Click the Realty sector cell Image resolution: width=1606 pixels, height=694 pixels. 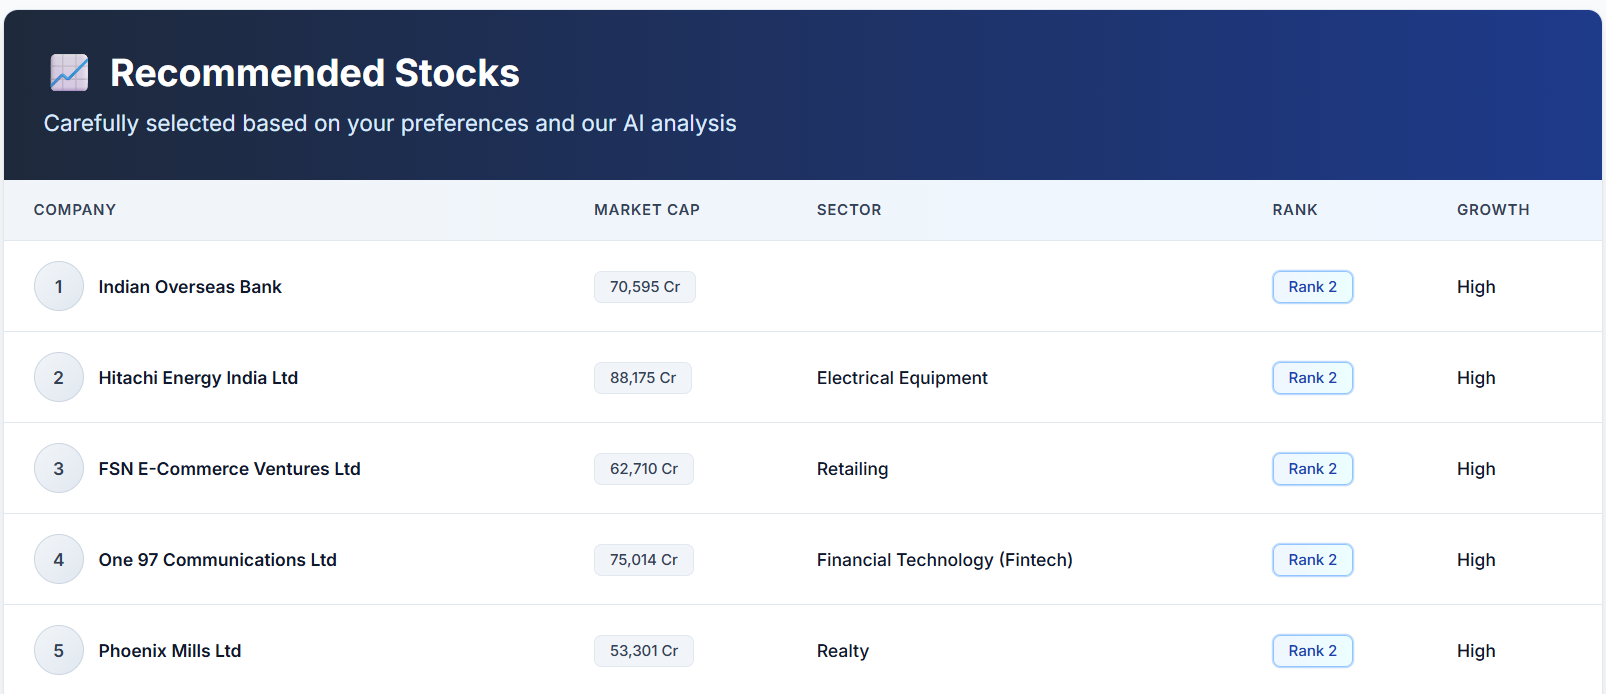tap(843, 651)
